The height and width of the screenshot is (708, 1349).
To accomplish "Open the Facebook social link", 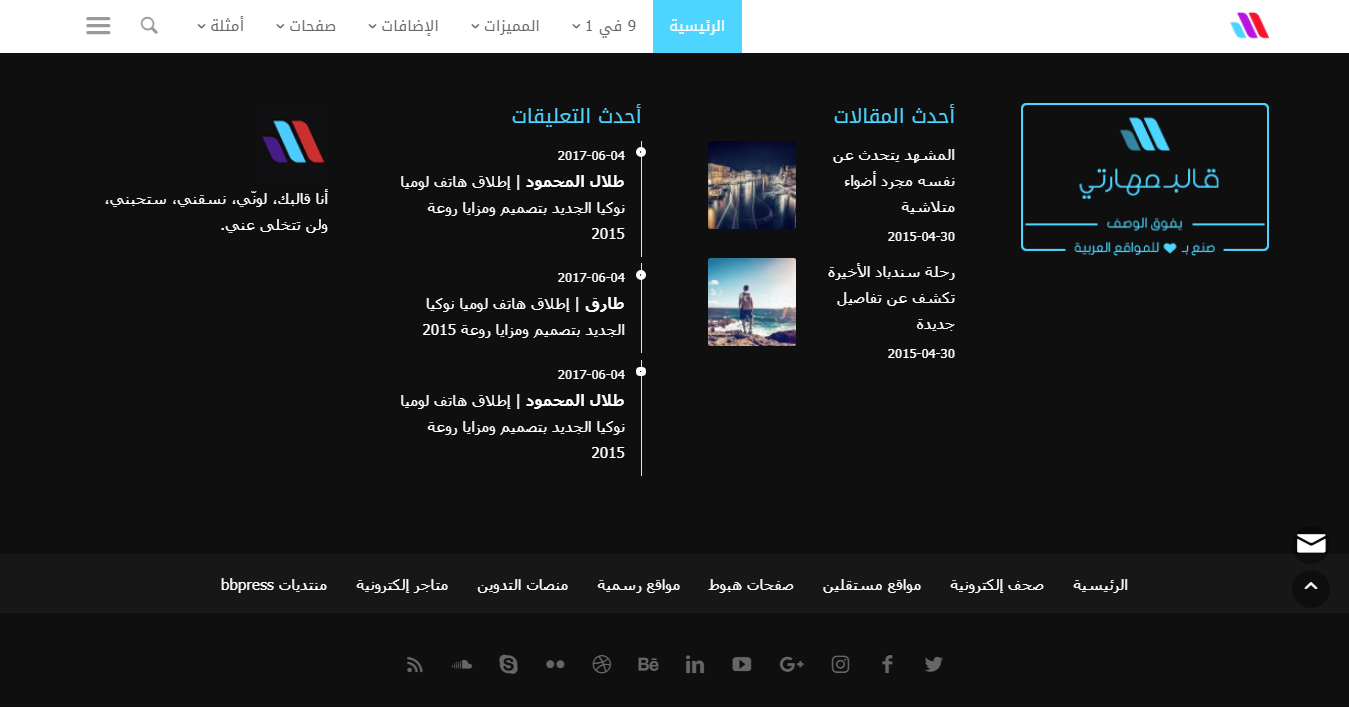I will pos(887,664).
